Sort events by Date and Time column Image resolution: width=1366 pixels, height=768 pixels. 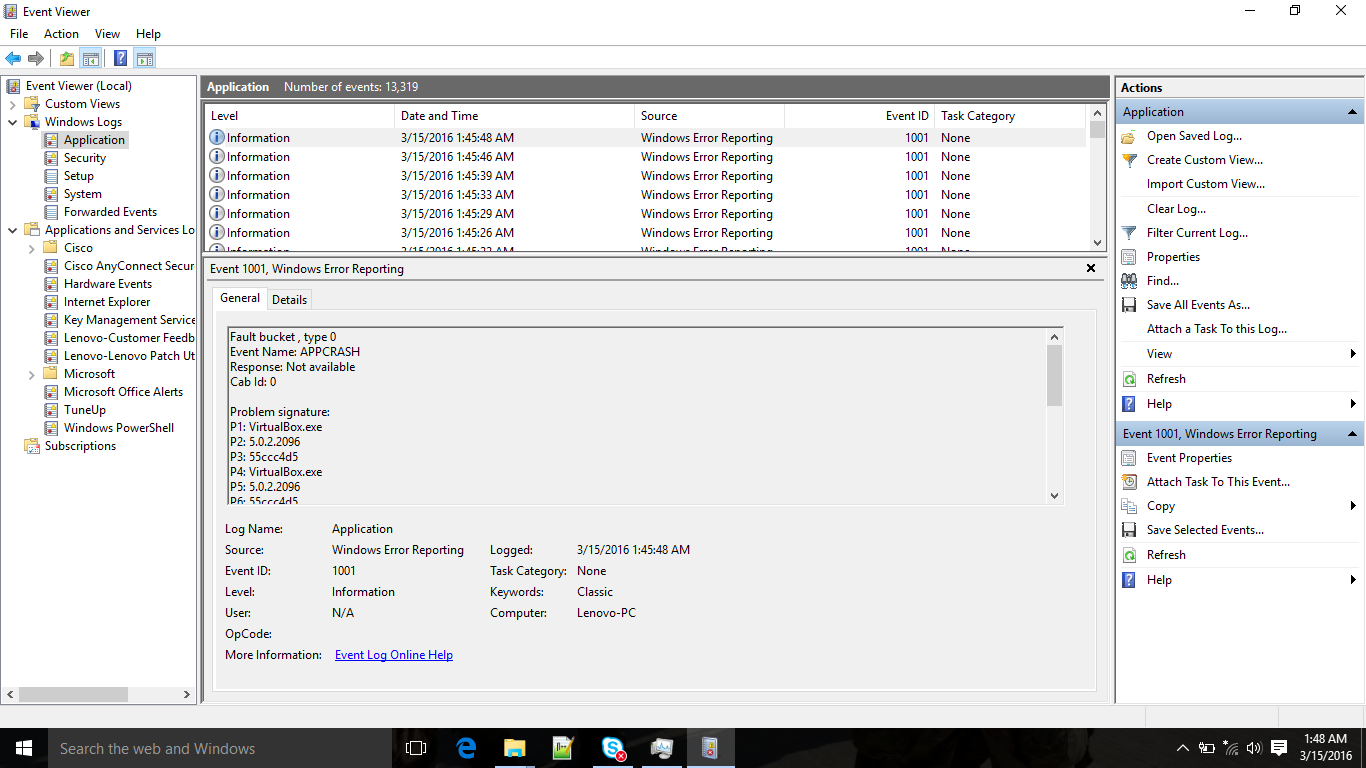[x=514, y=116]
